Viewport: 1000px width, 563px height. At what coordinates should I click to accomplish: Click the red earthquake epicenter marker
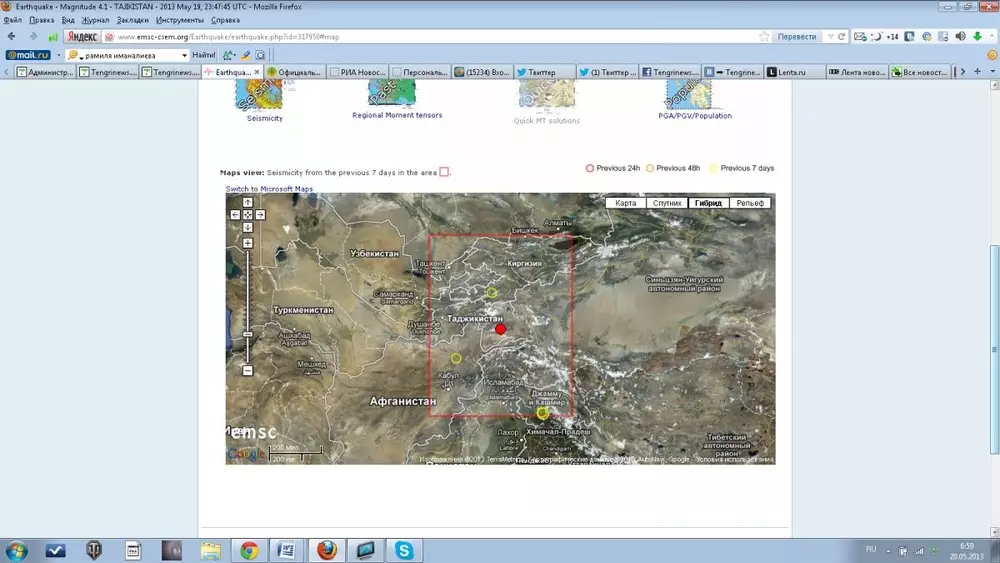pos(501,329)
